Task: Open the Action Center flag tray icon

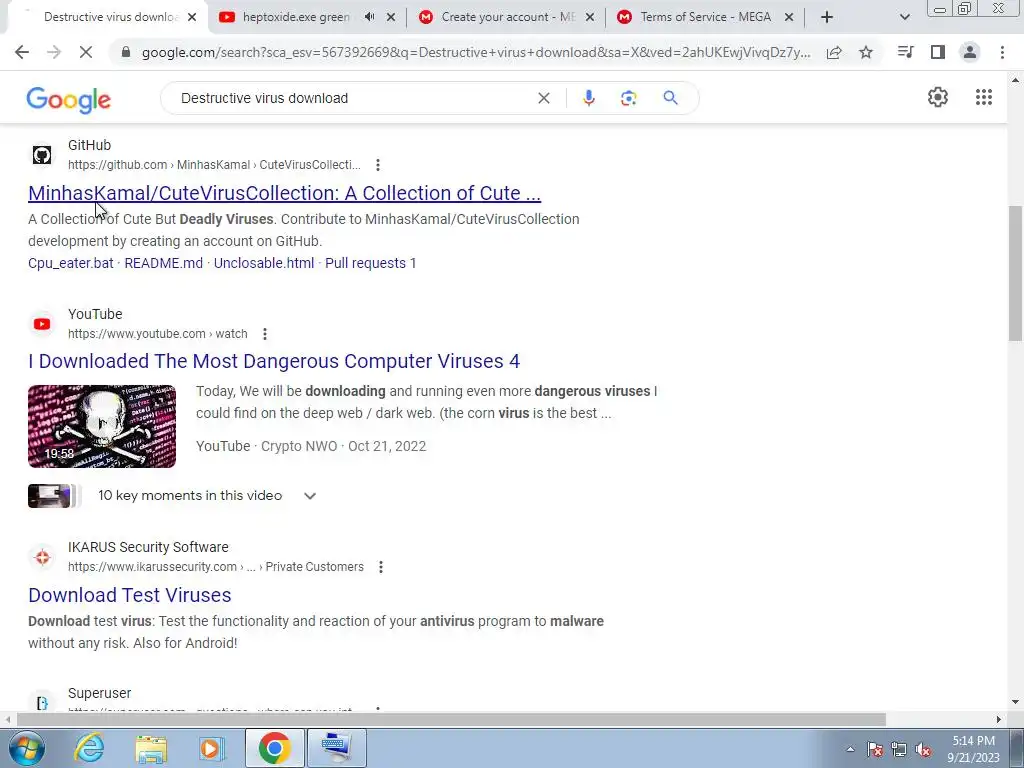Action: [x=875, y=750]
